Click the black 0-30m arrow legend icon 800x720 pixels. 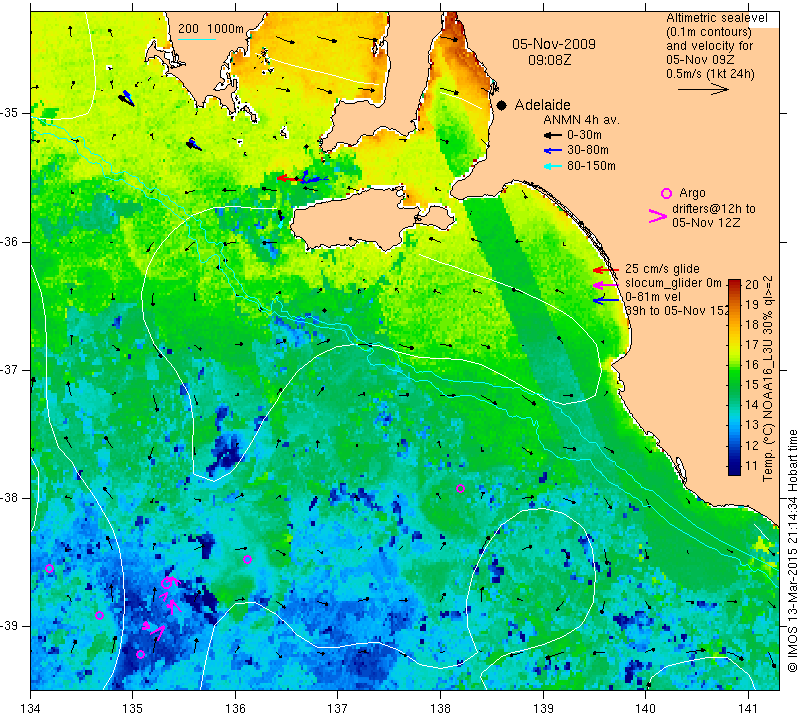pos(553,135)
